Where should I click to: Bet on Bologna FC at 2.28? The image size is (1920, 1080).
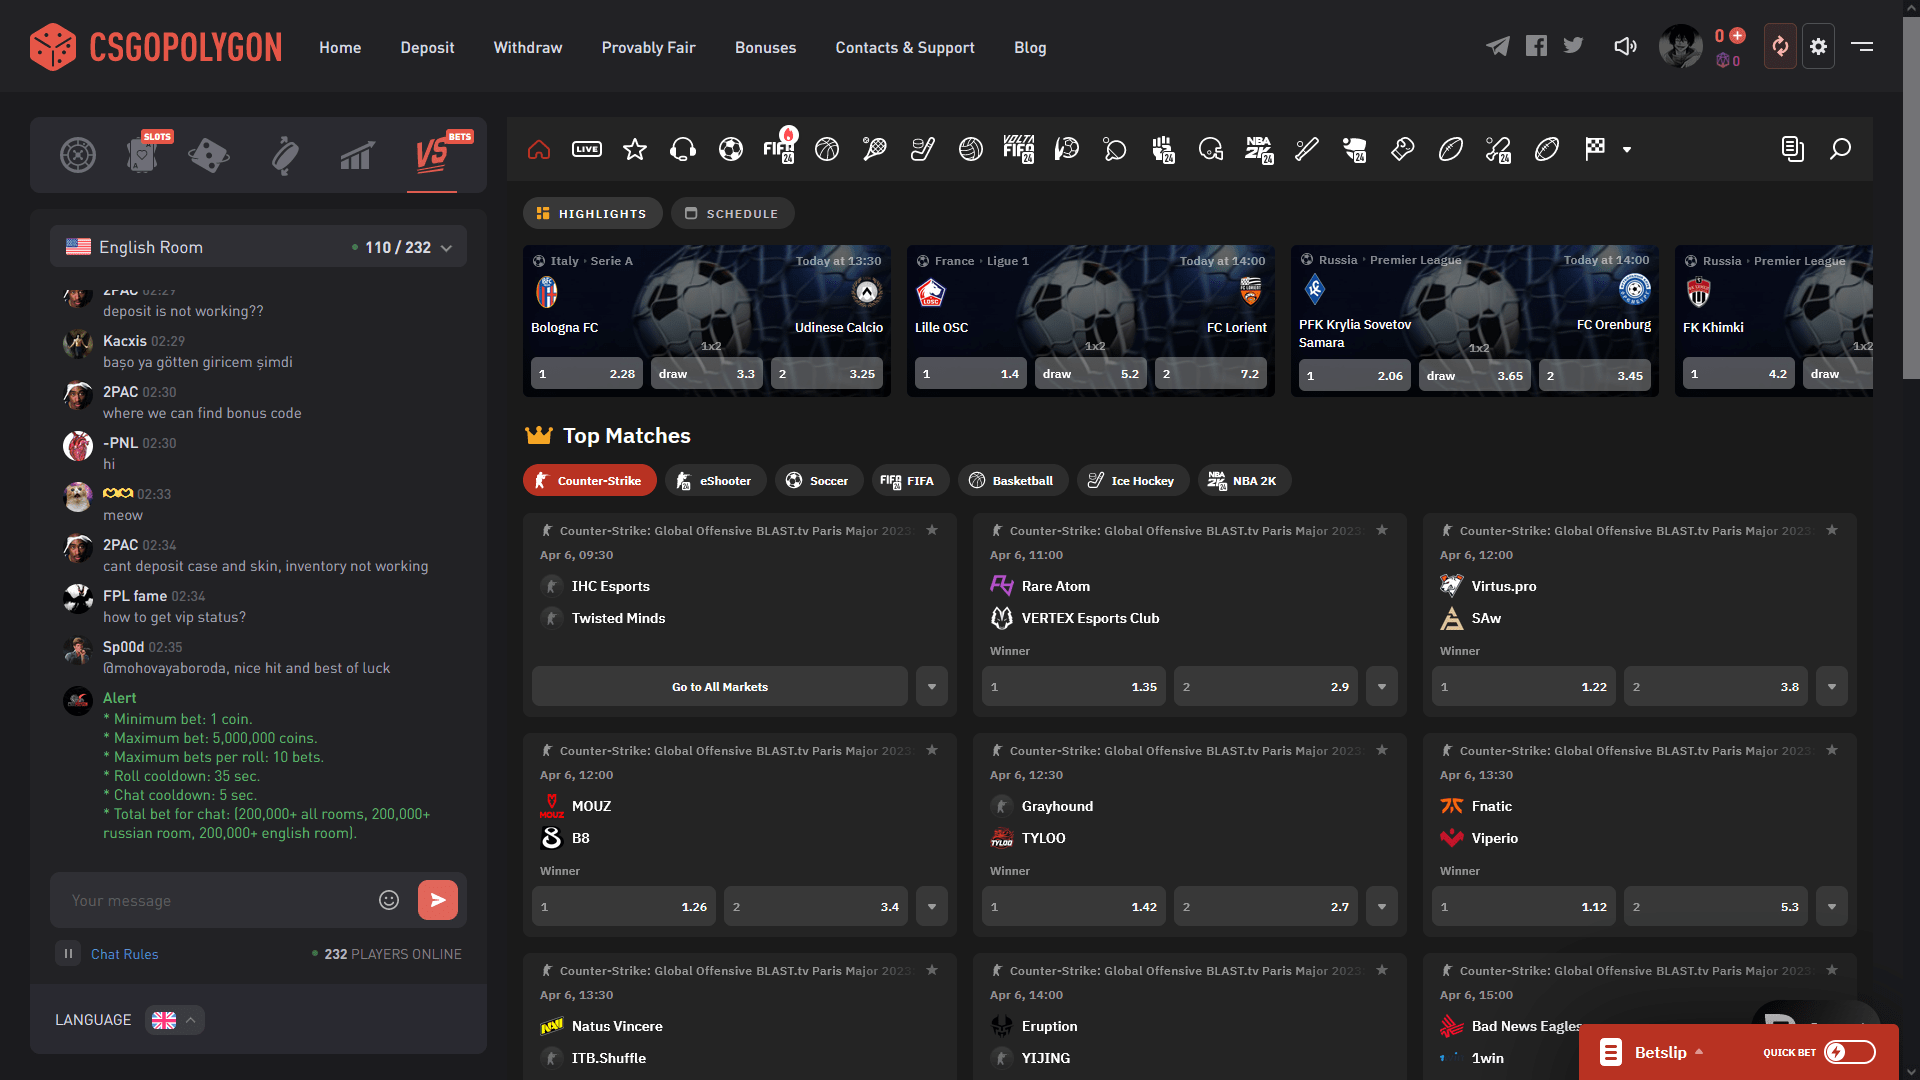tap(587, 374)
